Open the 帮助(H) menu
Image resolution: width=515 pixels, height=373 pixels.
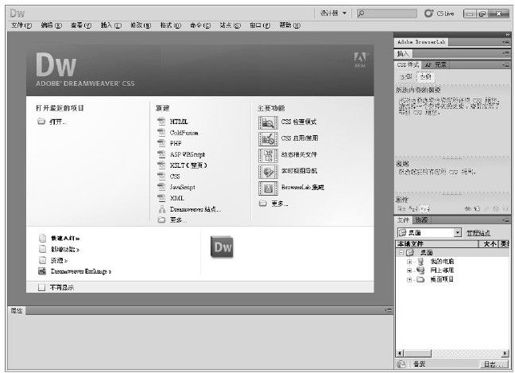coord(290,25)
